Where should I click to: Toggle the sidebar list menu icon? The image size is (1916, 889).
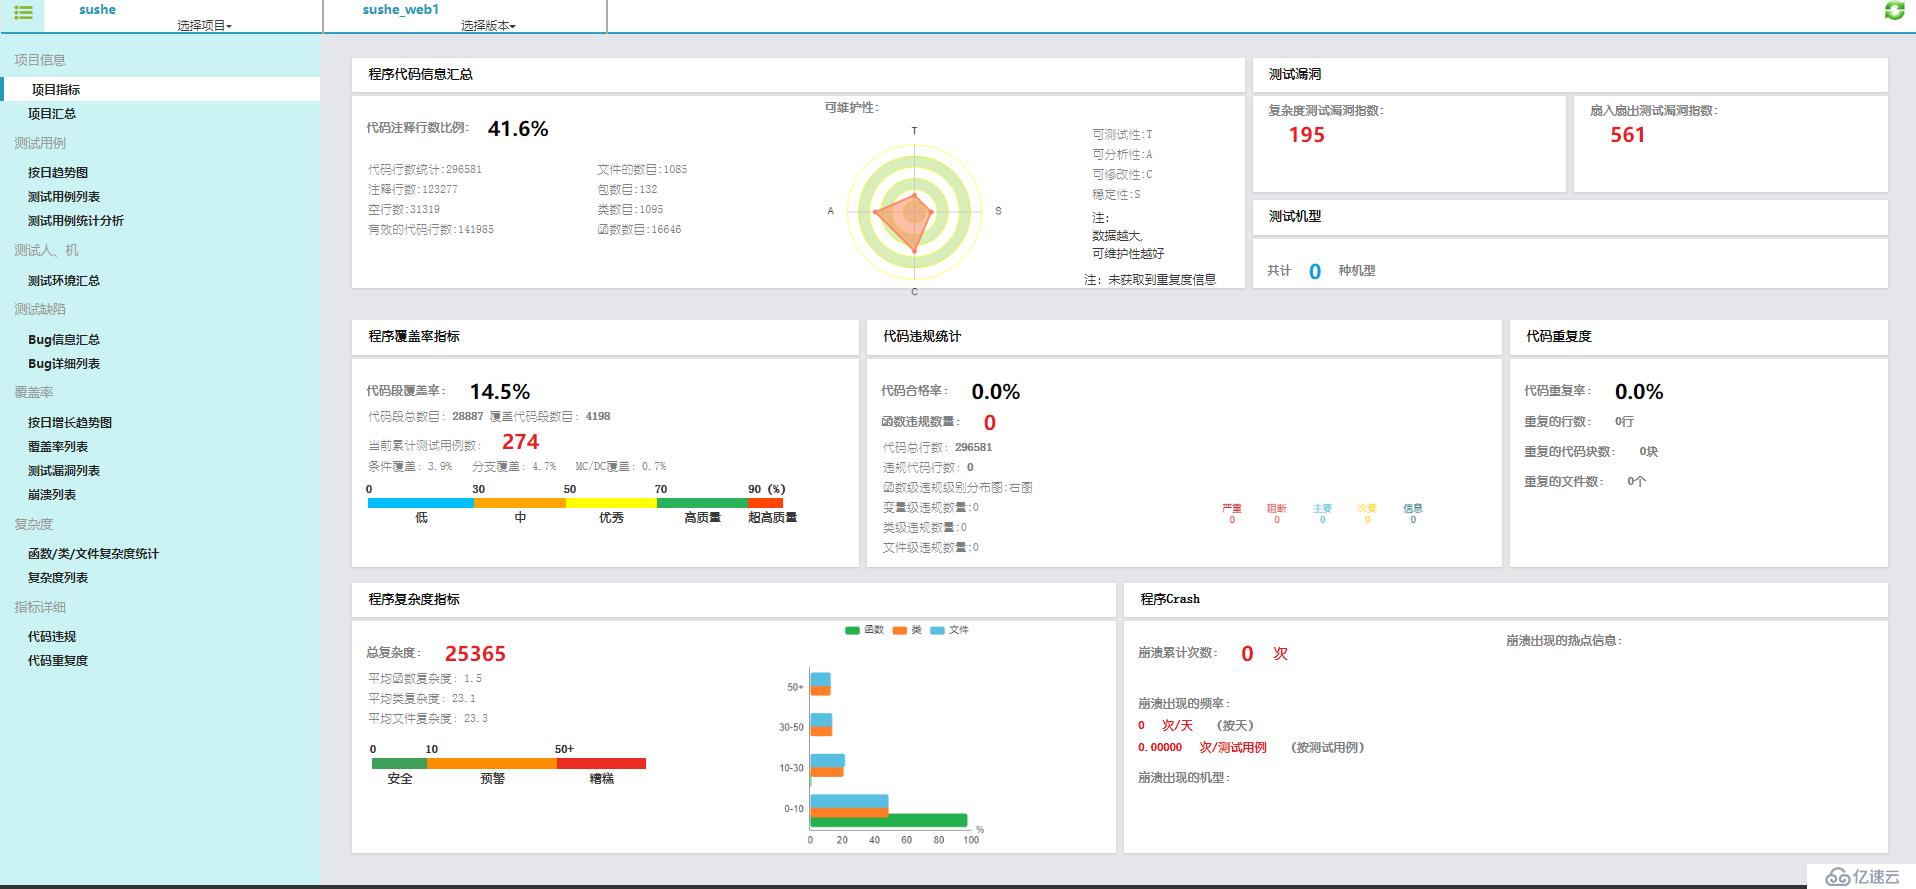(x=23, y=12)
